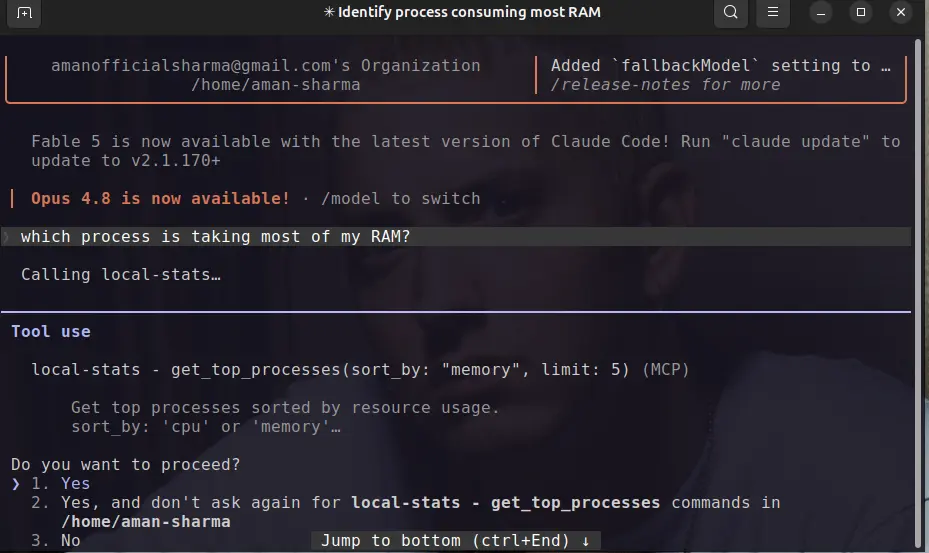Click the /release-notes for more text
The image size is (929, 553).
(x=665, y=85)
